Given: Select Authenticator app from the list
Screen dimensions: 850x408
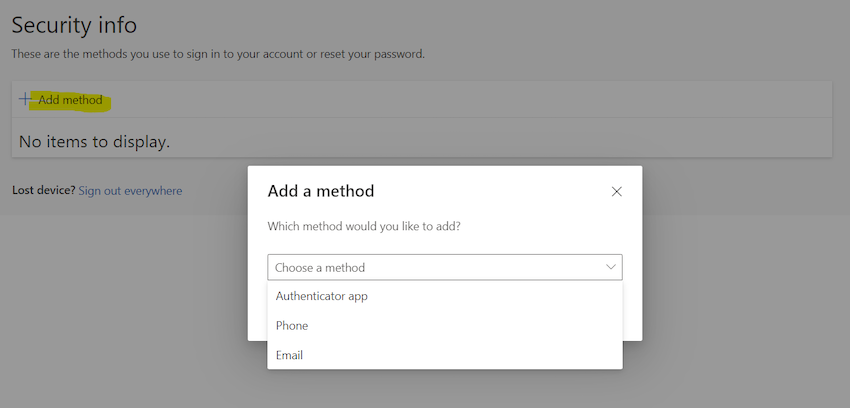Looking at the screenshot, I should click(x=321, y=296).
